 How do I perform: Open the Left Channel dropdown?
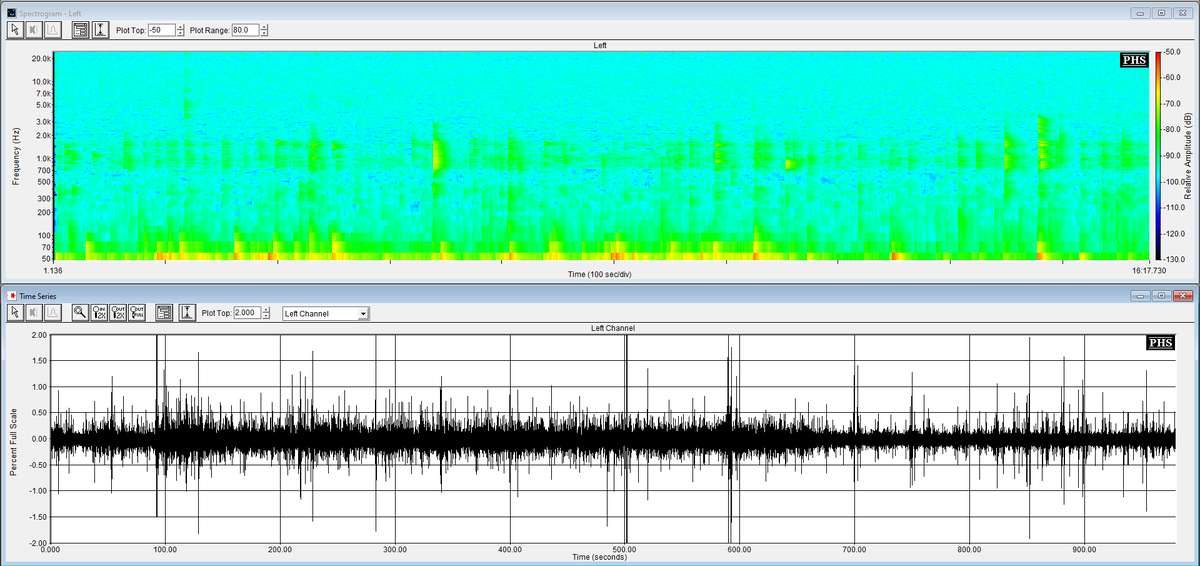click(363, 314)
